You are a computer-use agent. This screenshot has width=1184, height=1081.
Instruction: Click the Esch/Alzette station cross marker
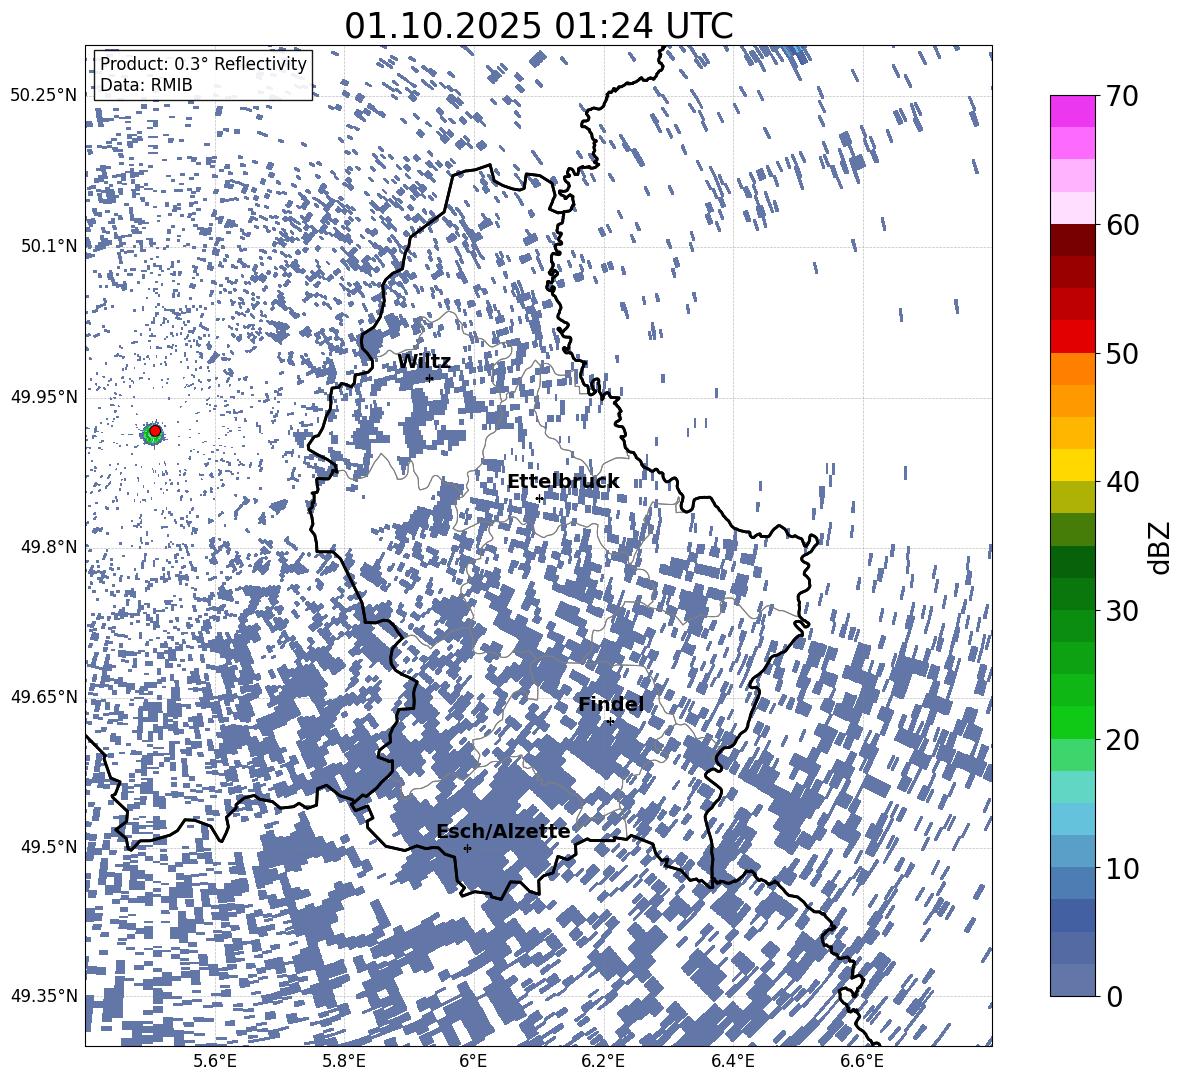tap(467, 848)
